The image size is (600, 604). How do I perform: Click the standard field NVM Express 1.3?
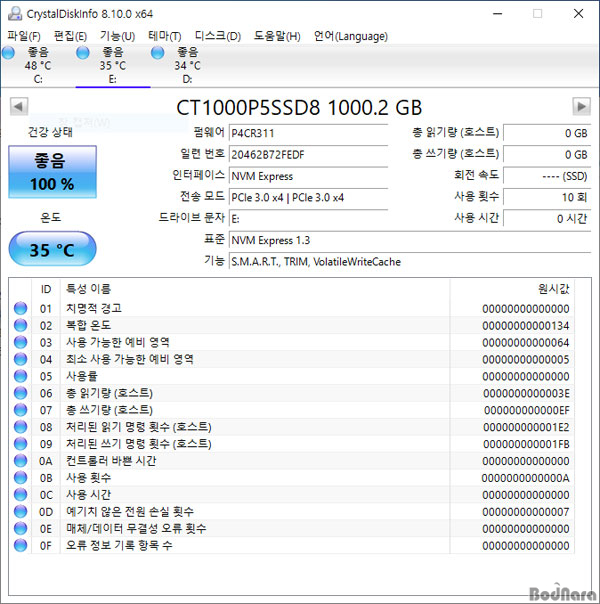[x=410, y=240]
